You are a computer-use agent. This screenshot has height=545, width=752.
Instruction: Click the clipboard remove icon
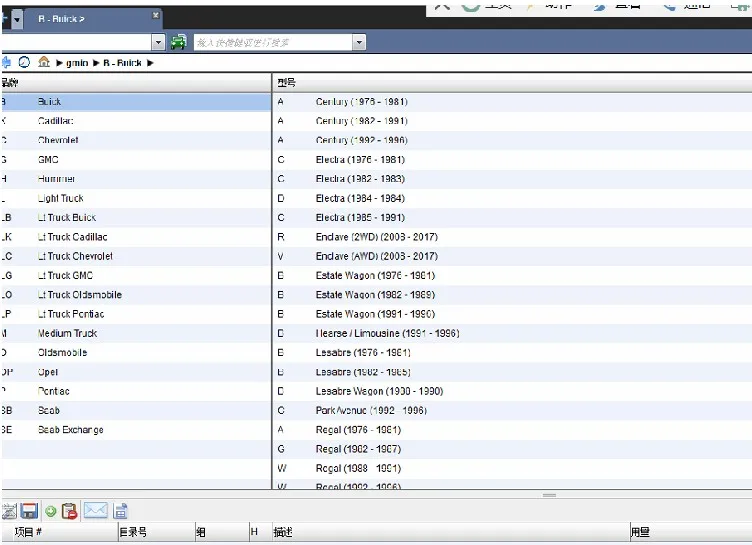click(x=70, y=511)
